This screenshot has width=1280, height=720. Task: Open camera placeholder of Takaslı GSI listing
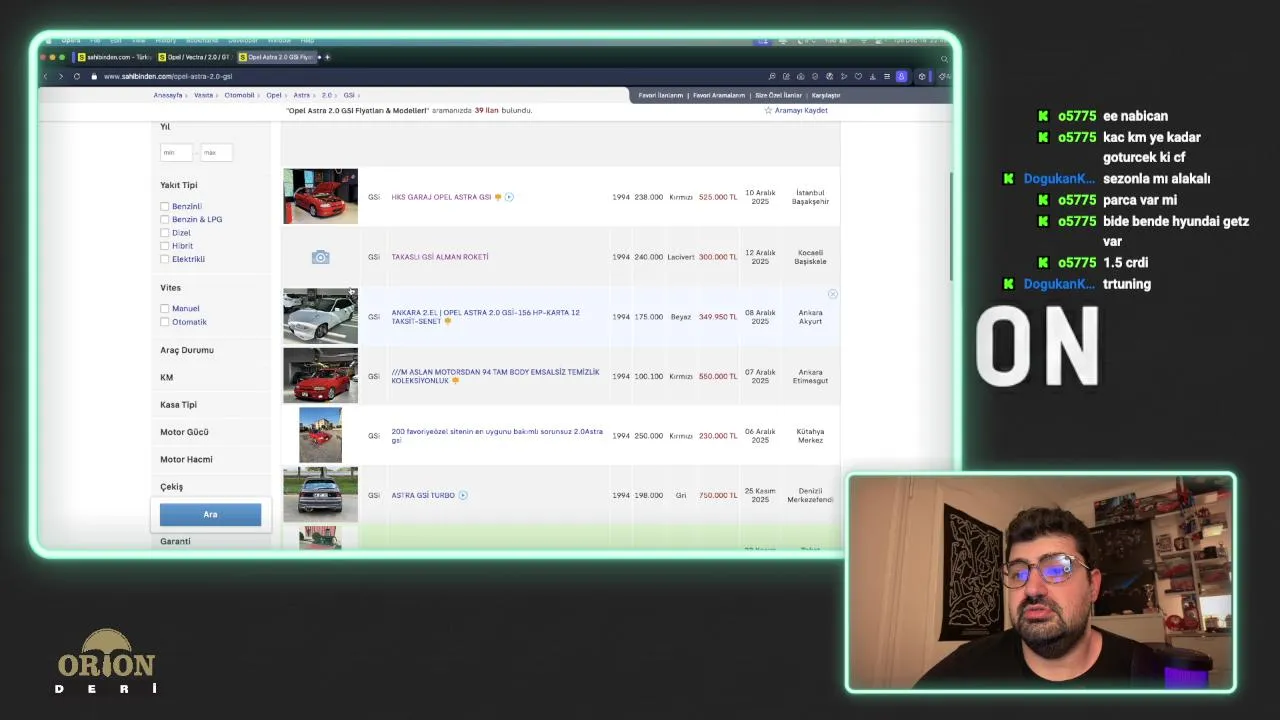point(320,257)
